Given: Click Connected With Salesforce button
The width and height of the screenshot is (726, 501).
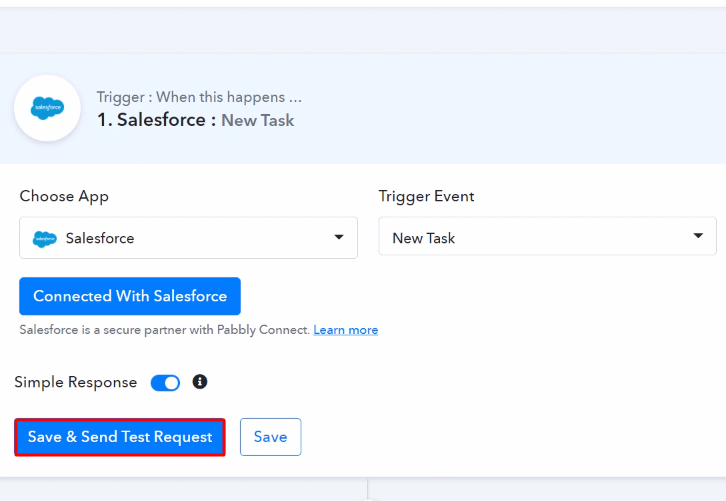Looking at the screenshot, I should (130, 296).
